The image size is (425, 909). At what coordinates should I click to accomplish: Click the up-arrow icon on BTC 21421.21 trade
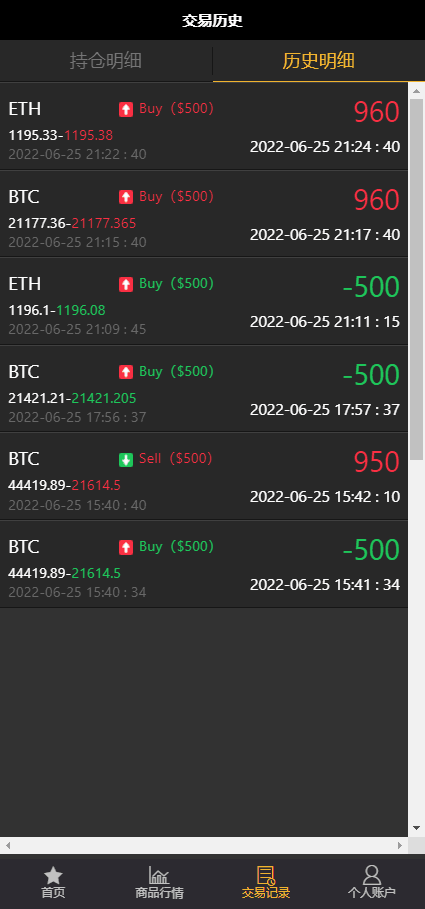coord(126,372)
